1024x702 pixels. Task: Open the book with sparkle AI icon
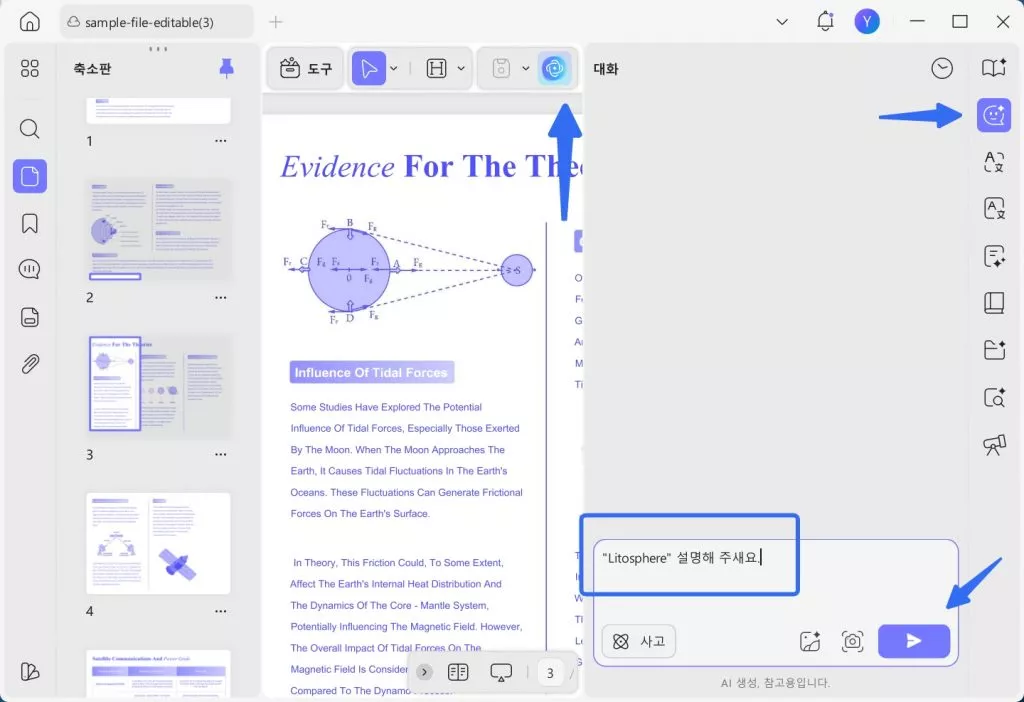pyautogui.click(x=994, y=68)
